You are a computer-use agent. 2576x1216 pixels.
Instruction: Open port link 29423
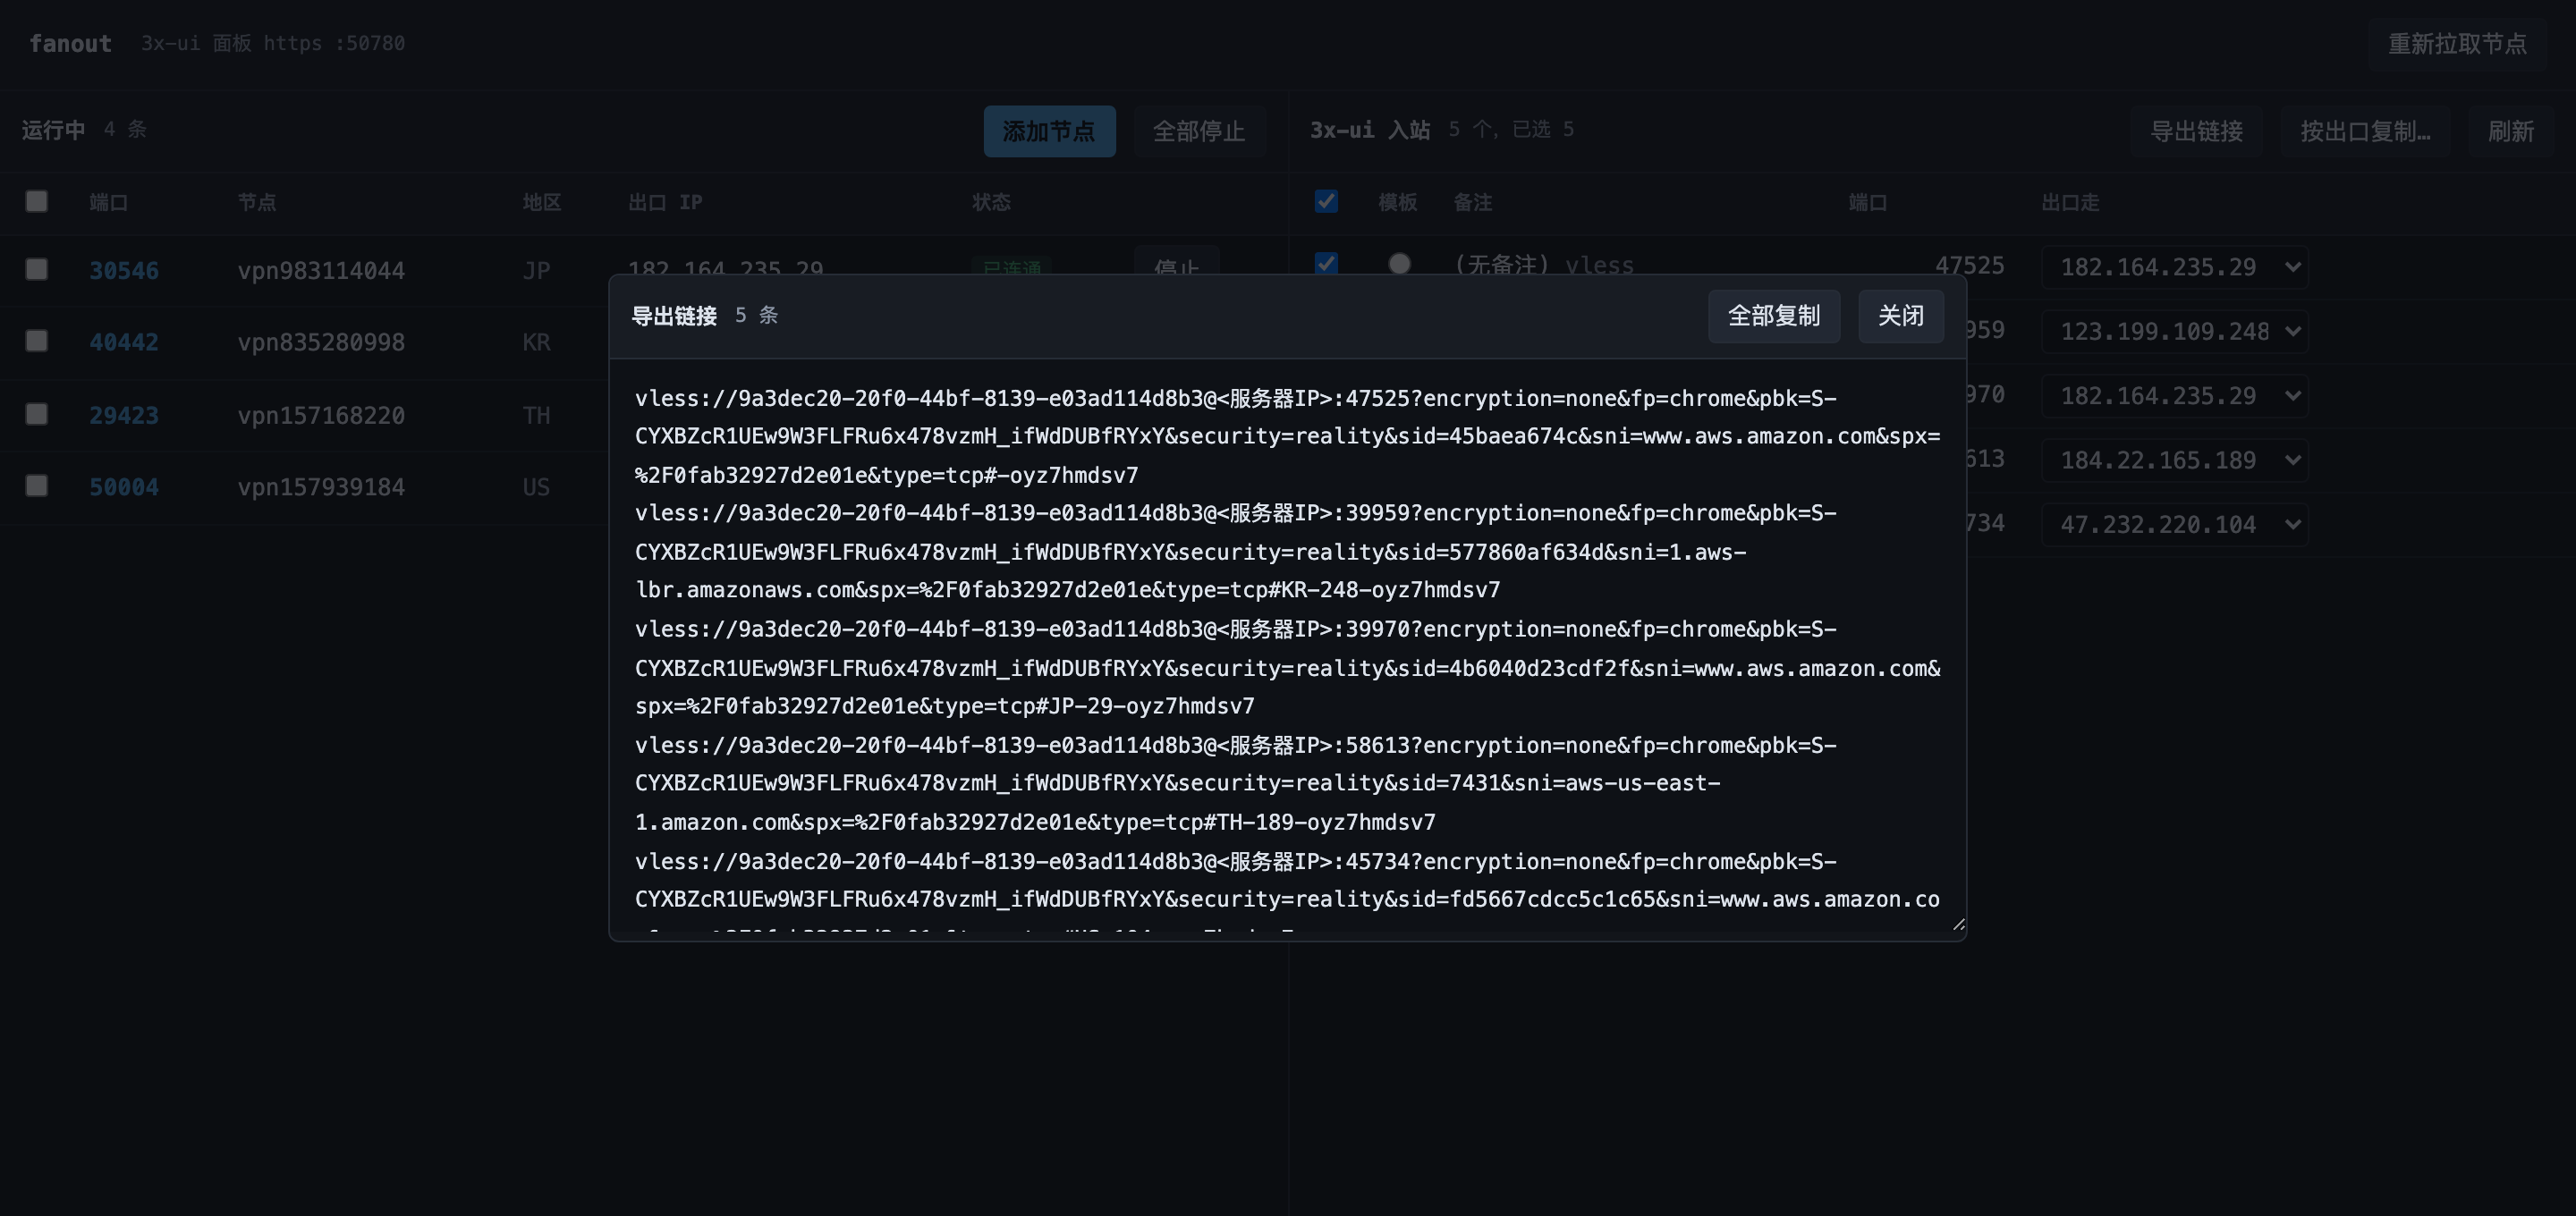pyautogui.click(x=124, y=415)
